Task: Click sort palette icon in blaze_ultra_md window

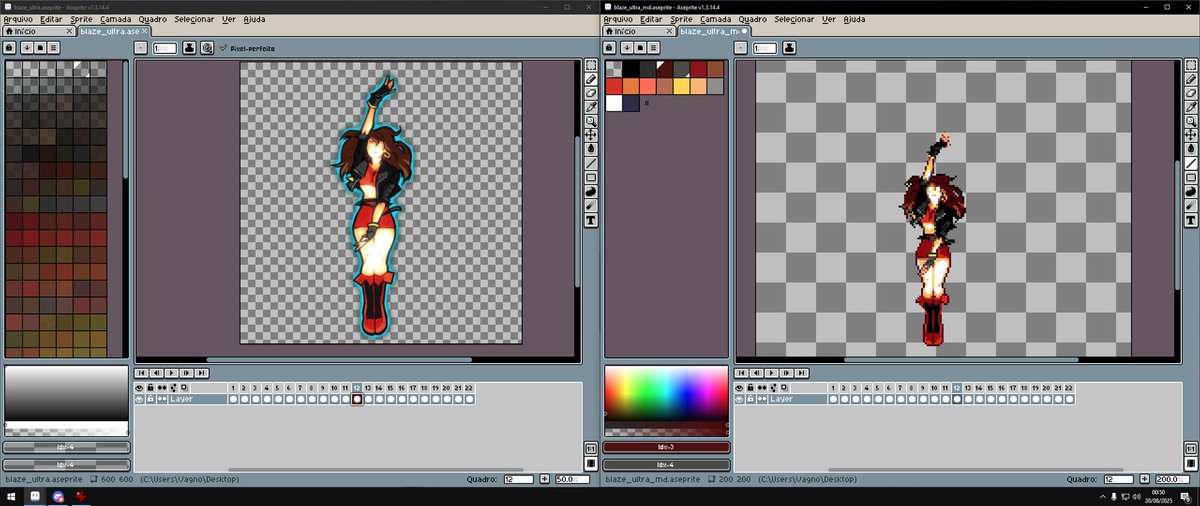Action: coord(625,47)
